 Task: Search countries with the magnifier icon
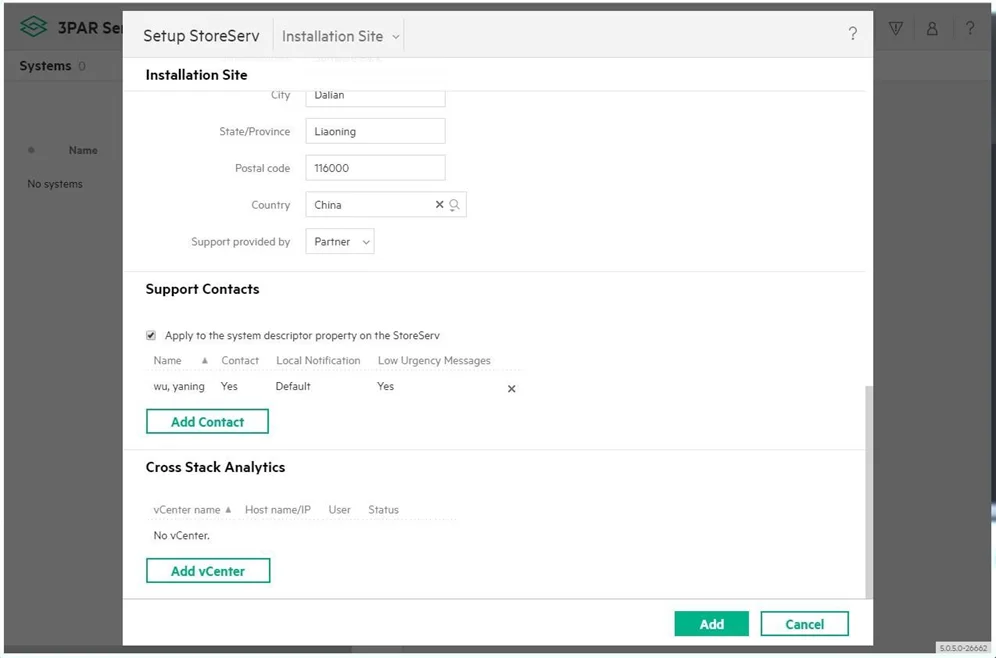click(x=454, y=205)
